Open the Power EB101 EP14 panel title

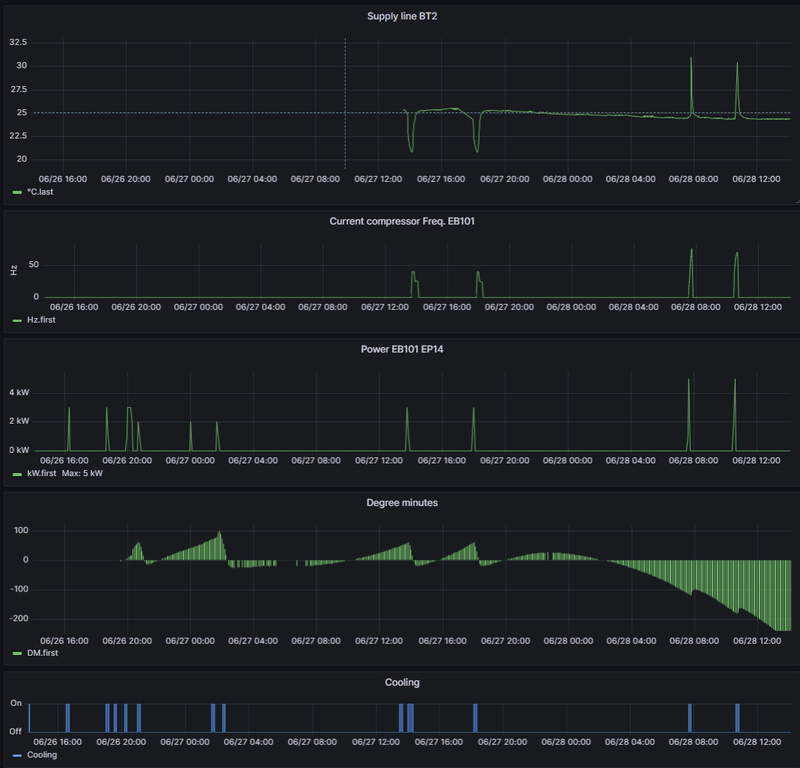[402, 350]
